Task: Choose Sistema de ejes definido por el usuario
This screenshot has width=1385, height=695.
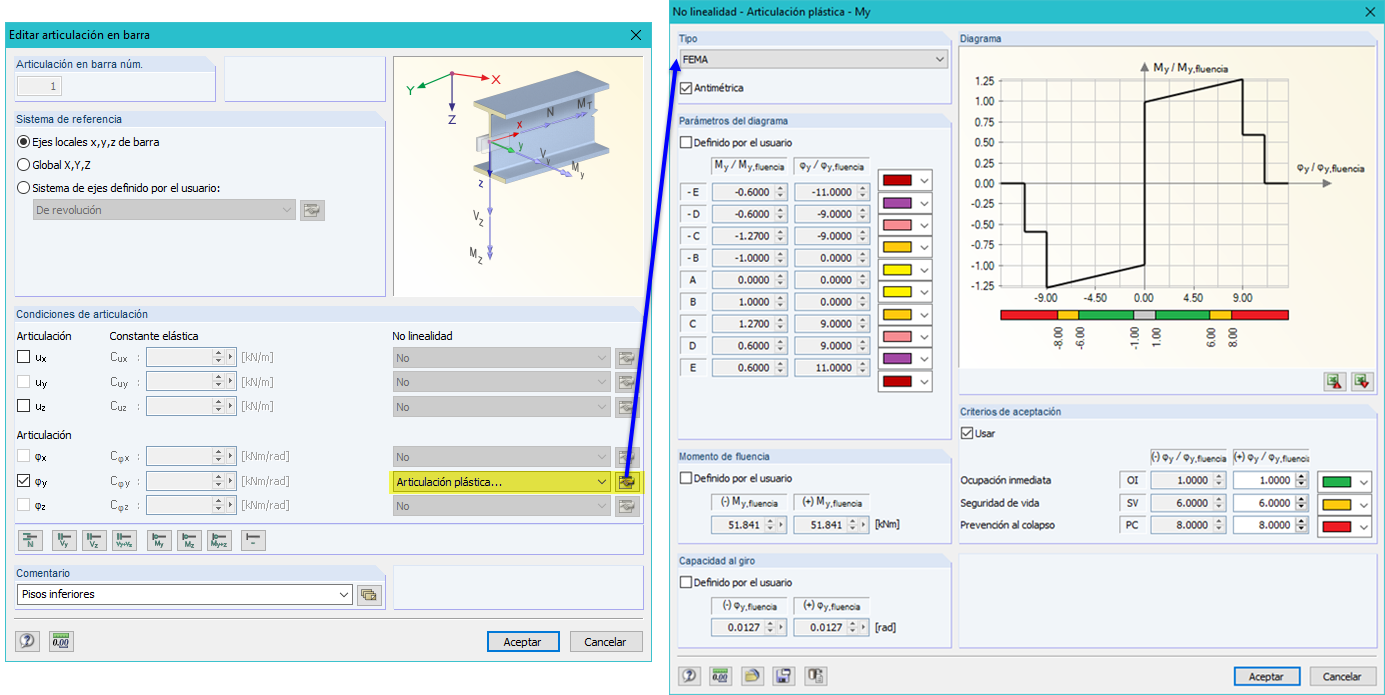Action: (118, 187)
